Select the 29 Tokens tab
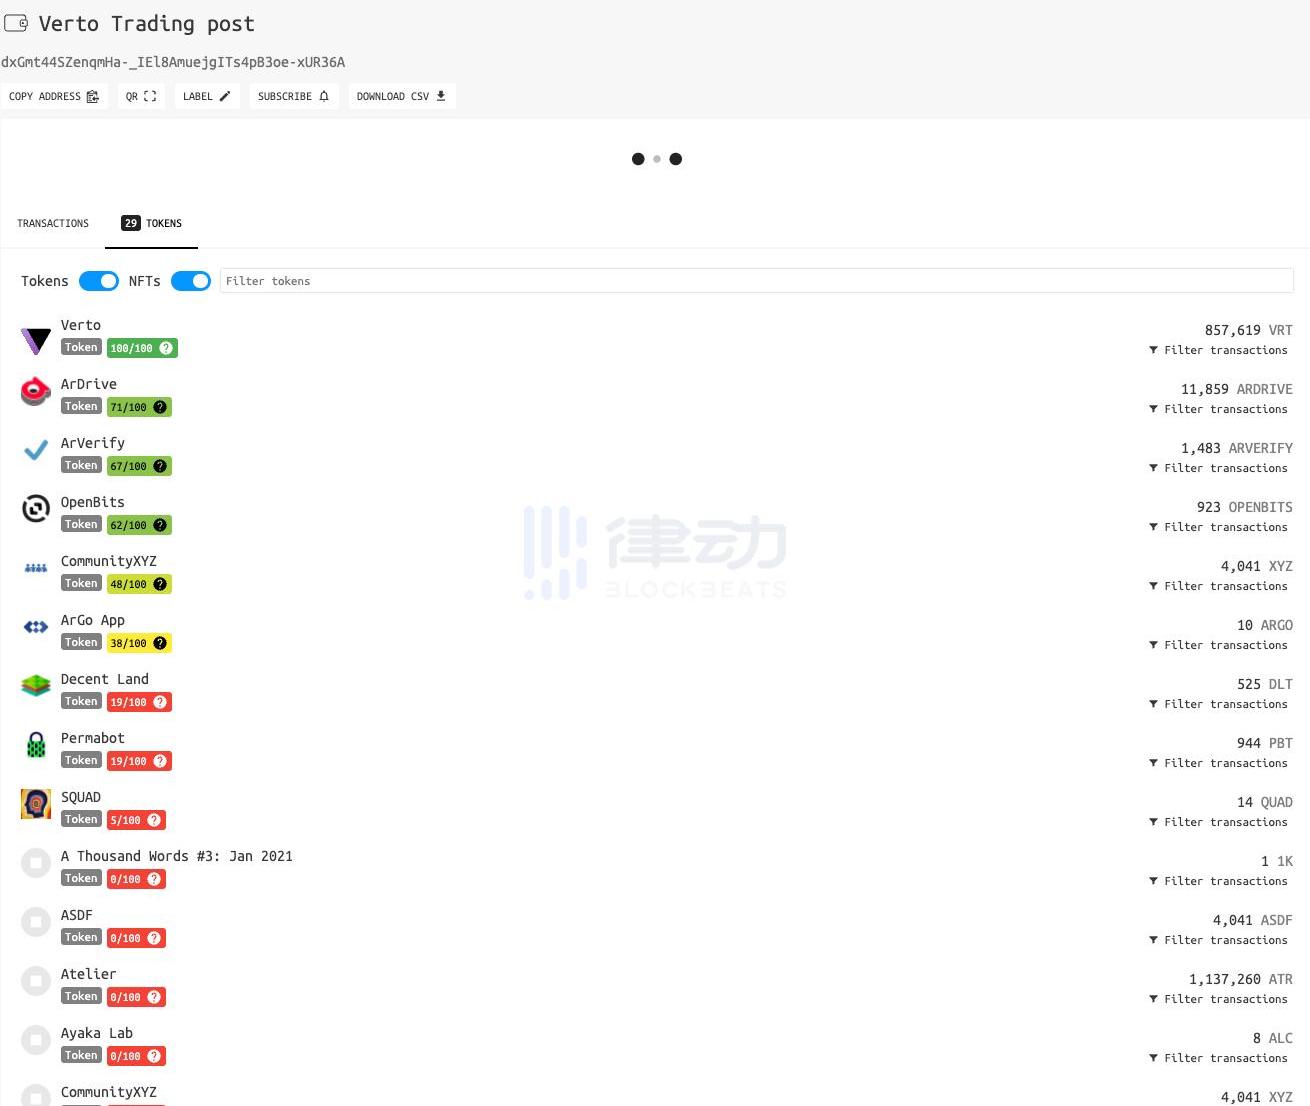This screenshot has height=1106, width=1310. (151, 223)
